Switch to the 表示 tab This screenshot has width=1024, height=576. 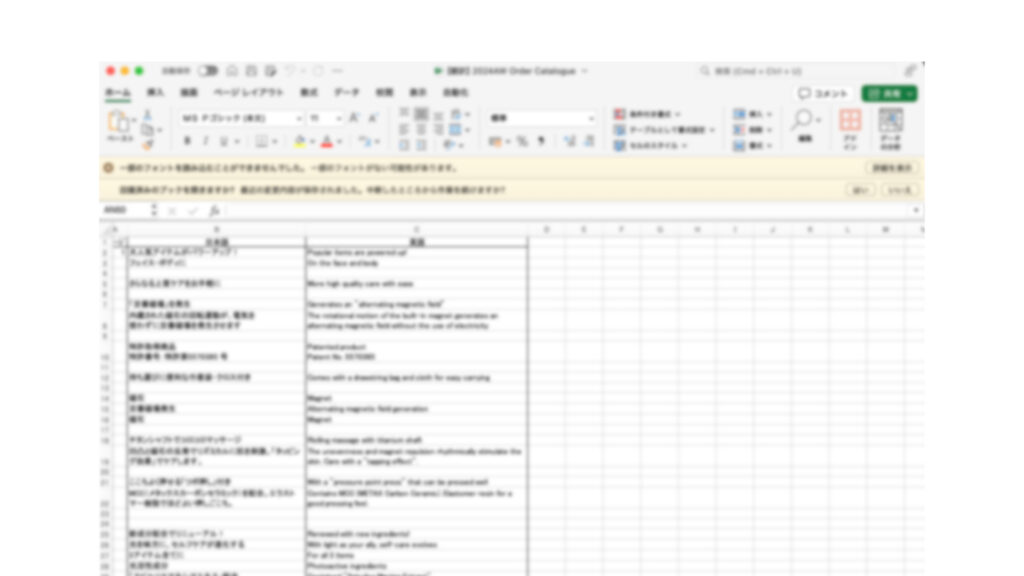(x=417, y=93)
